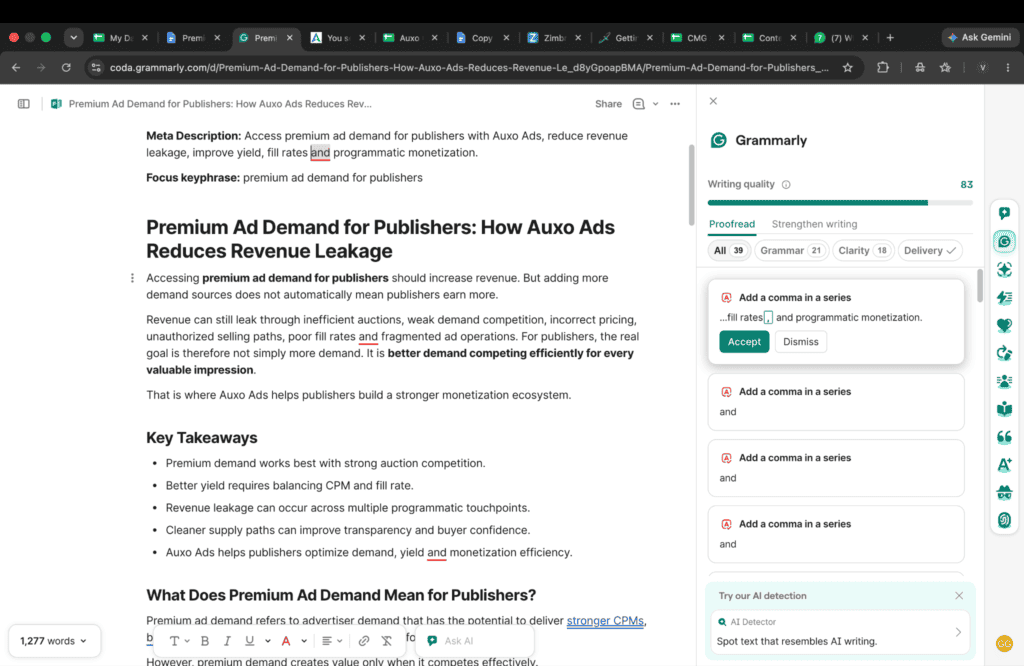Open the quotation marks sidebar icon
The image size is (1024, 666).
click(1004, 437)
